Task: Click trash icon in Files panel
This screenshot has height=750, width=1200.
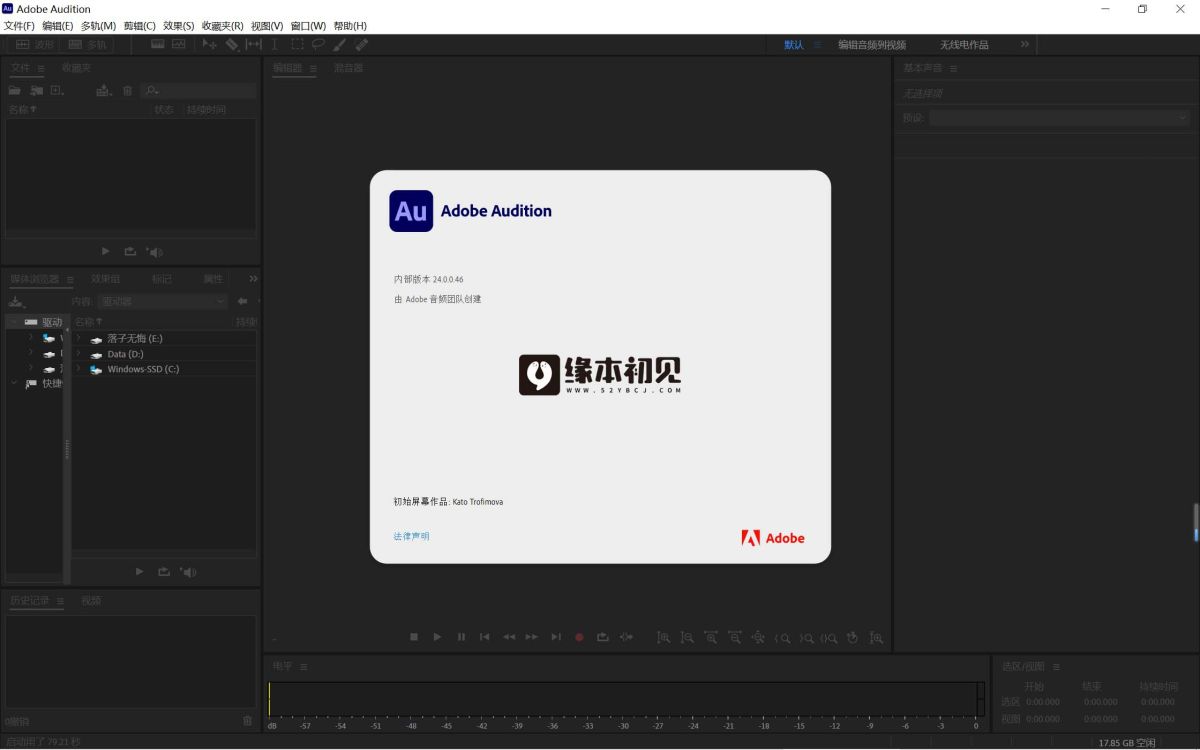Action: [x=127, y=90]
